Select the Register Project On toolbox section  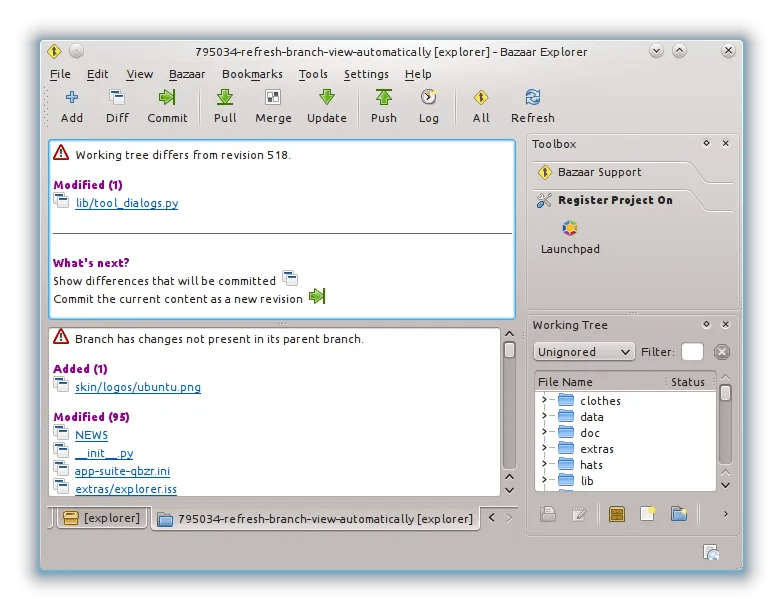[x=617, y=200]
